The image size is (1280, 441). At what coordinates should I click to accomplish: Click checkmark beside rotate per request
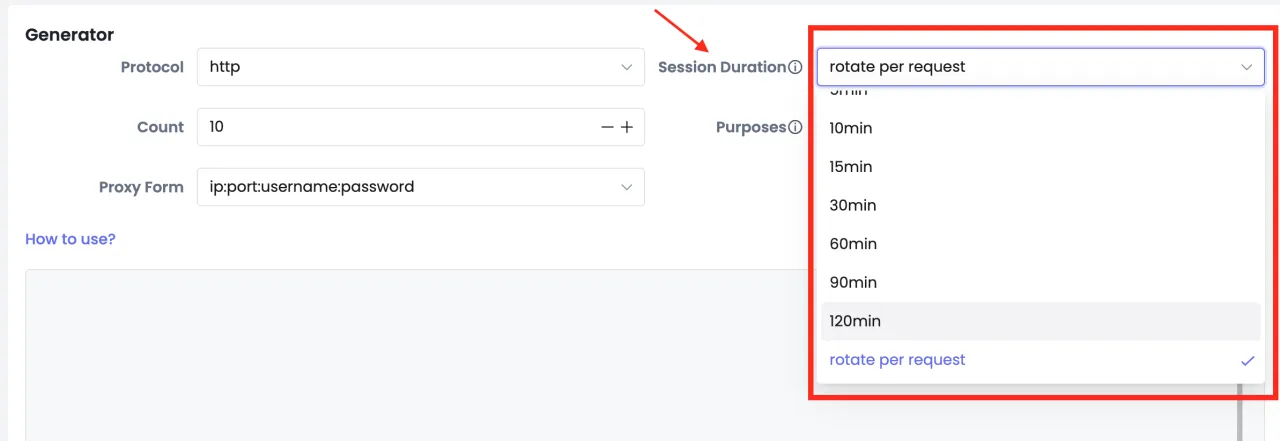coord(1247,360)
